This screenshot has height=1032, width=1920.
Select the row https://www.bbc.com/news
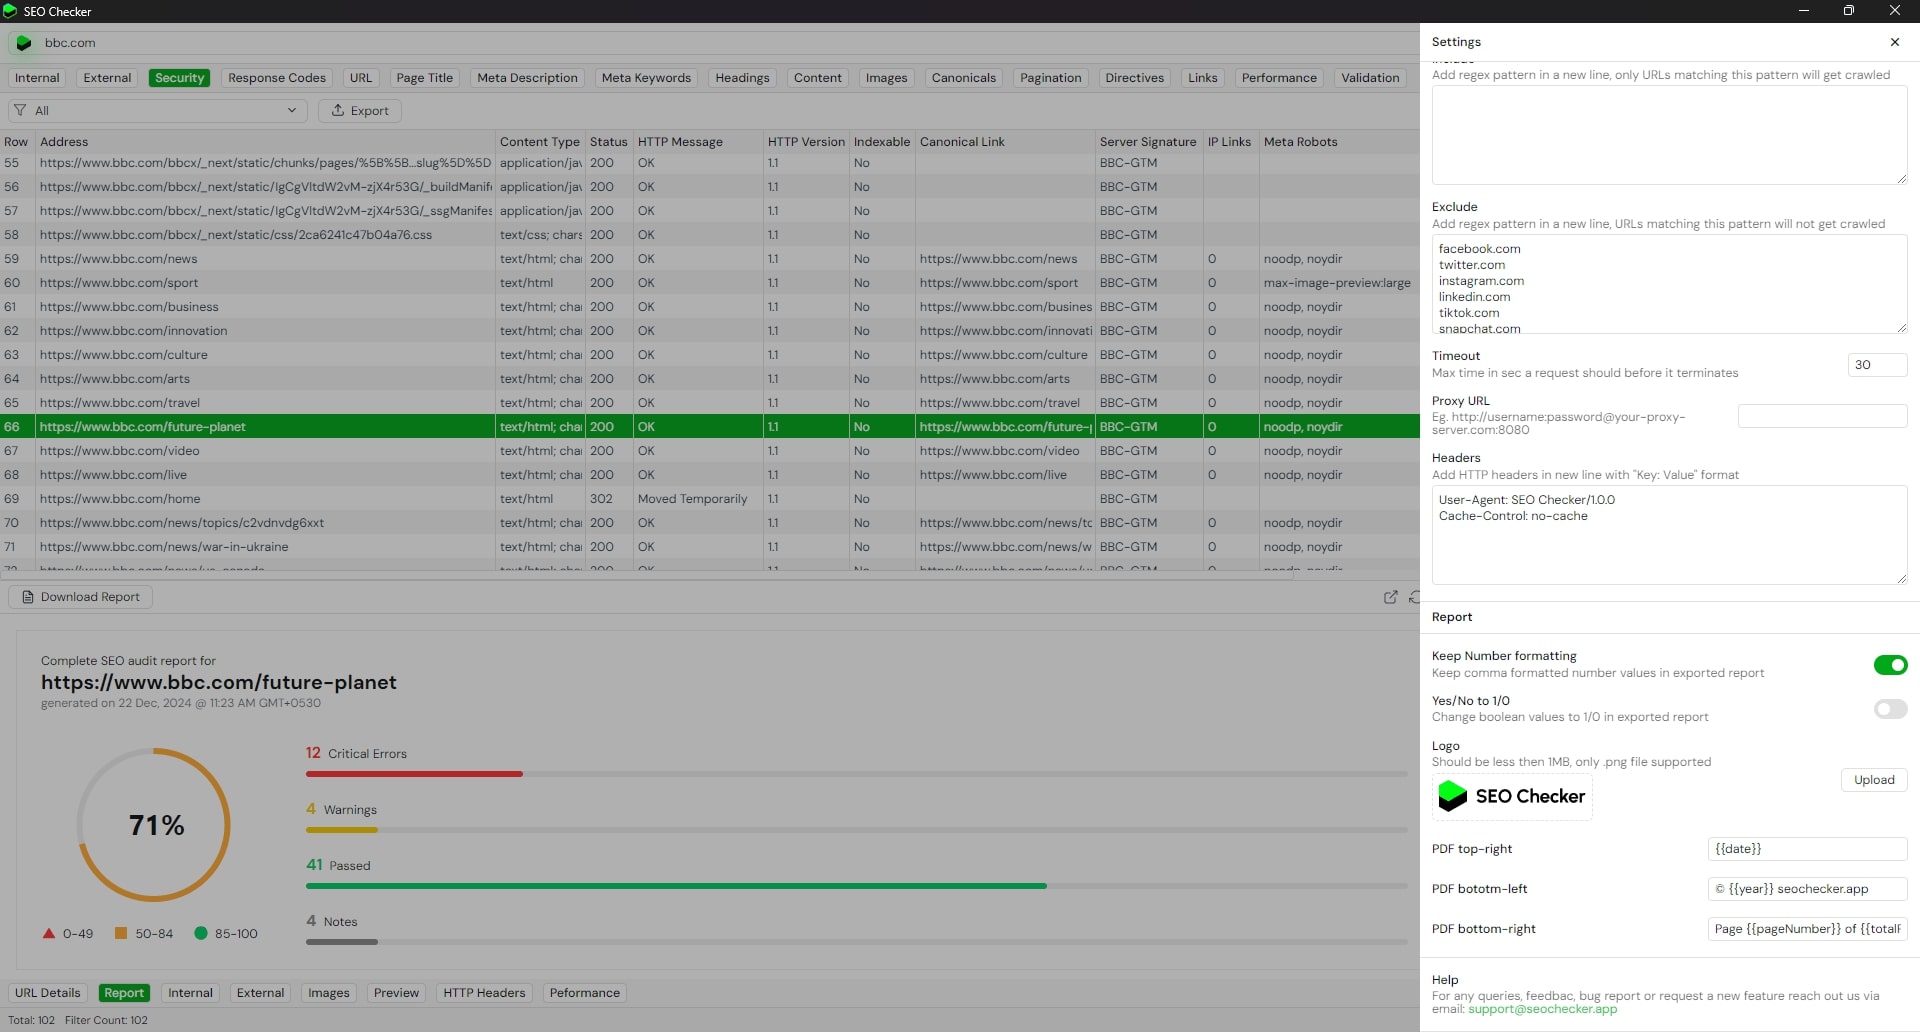(x=710, y=259)
